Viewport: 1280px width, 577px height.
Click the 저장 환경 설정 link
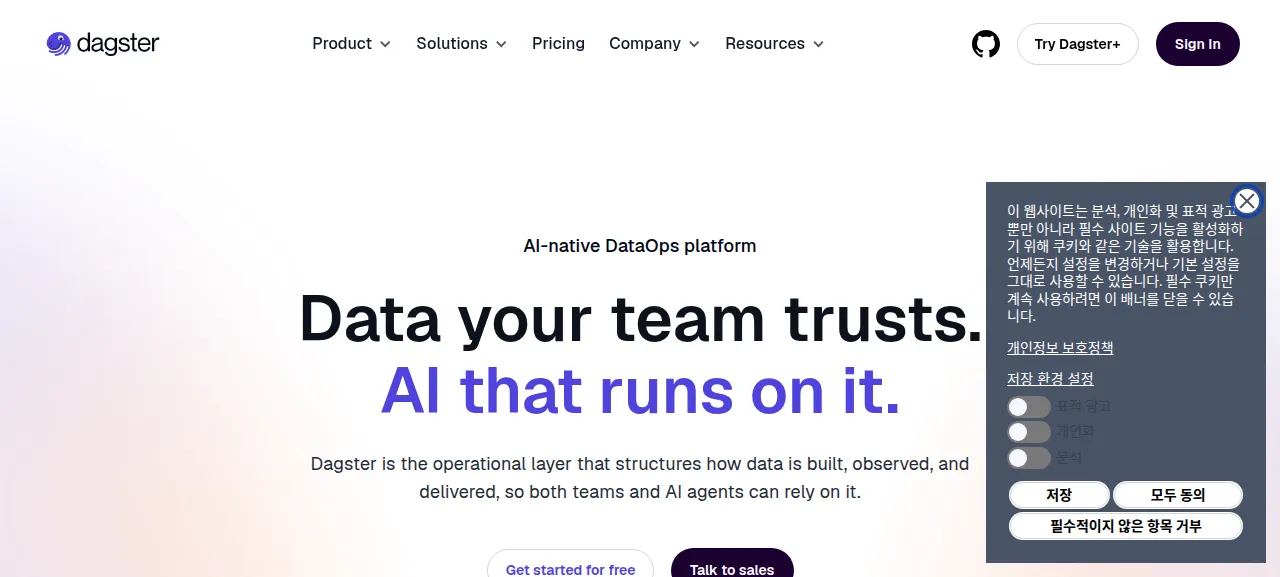[1050, 379]
